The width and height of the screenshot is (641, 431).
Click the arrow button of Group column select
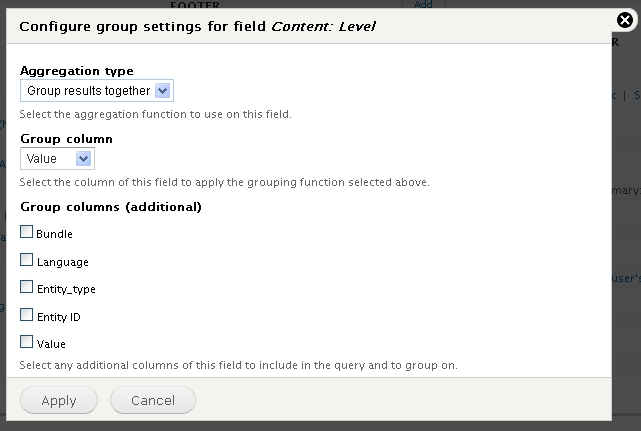pos(83,158)
